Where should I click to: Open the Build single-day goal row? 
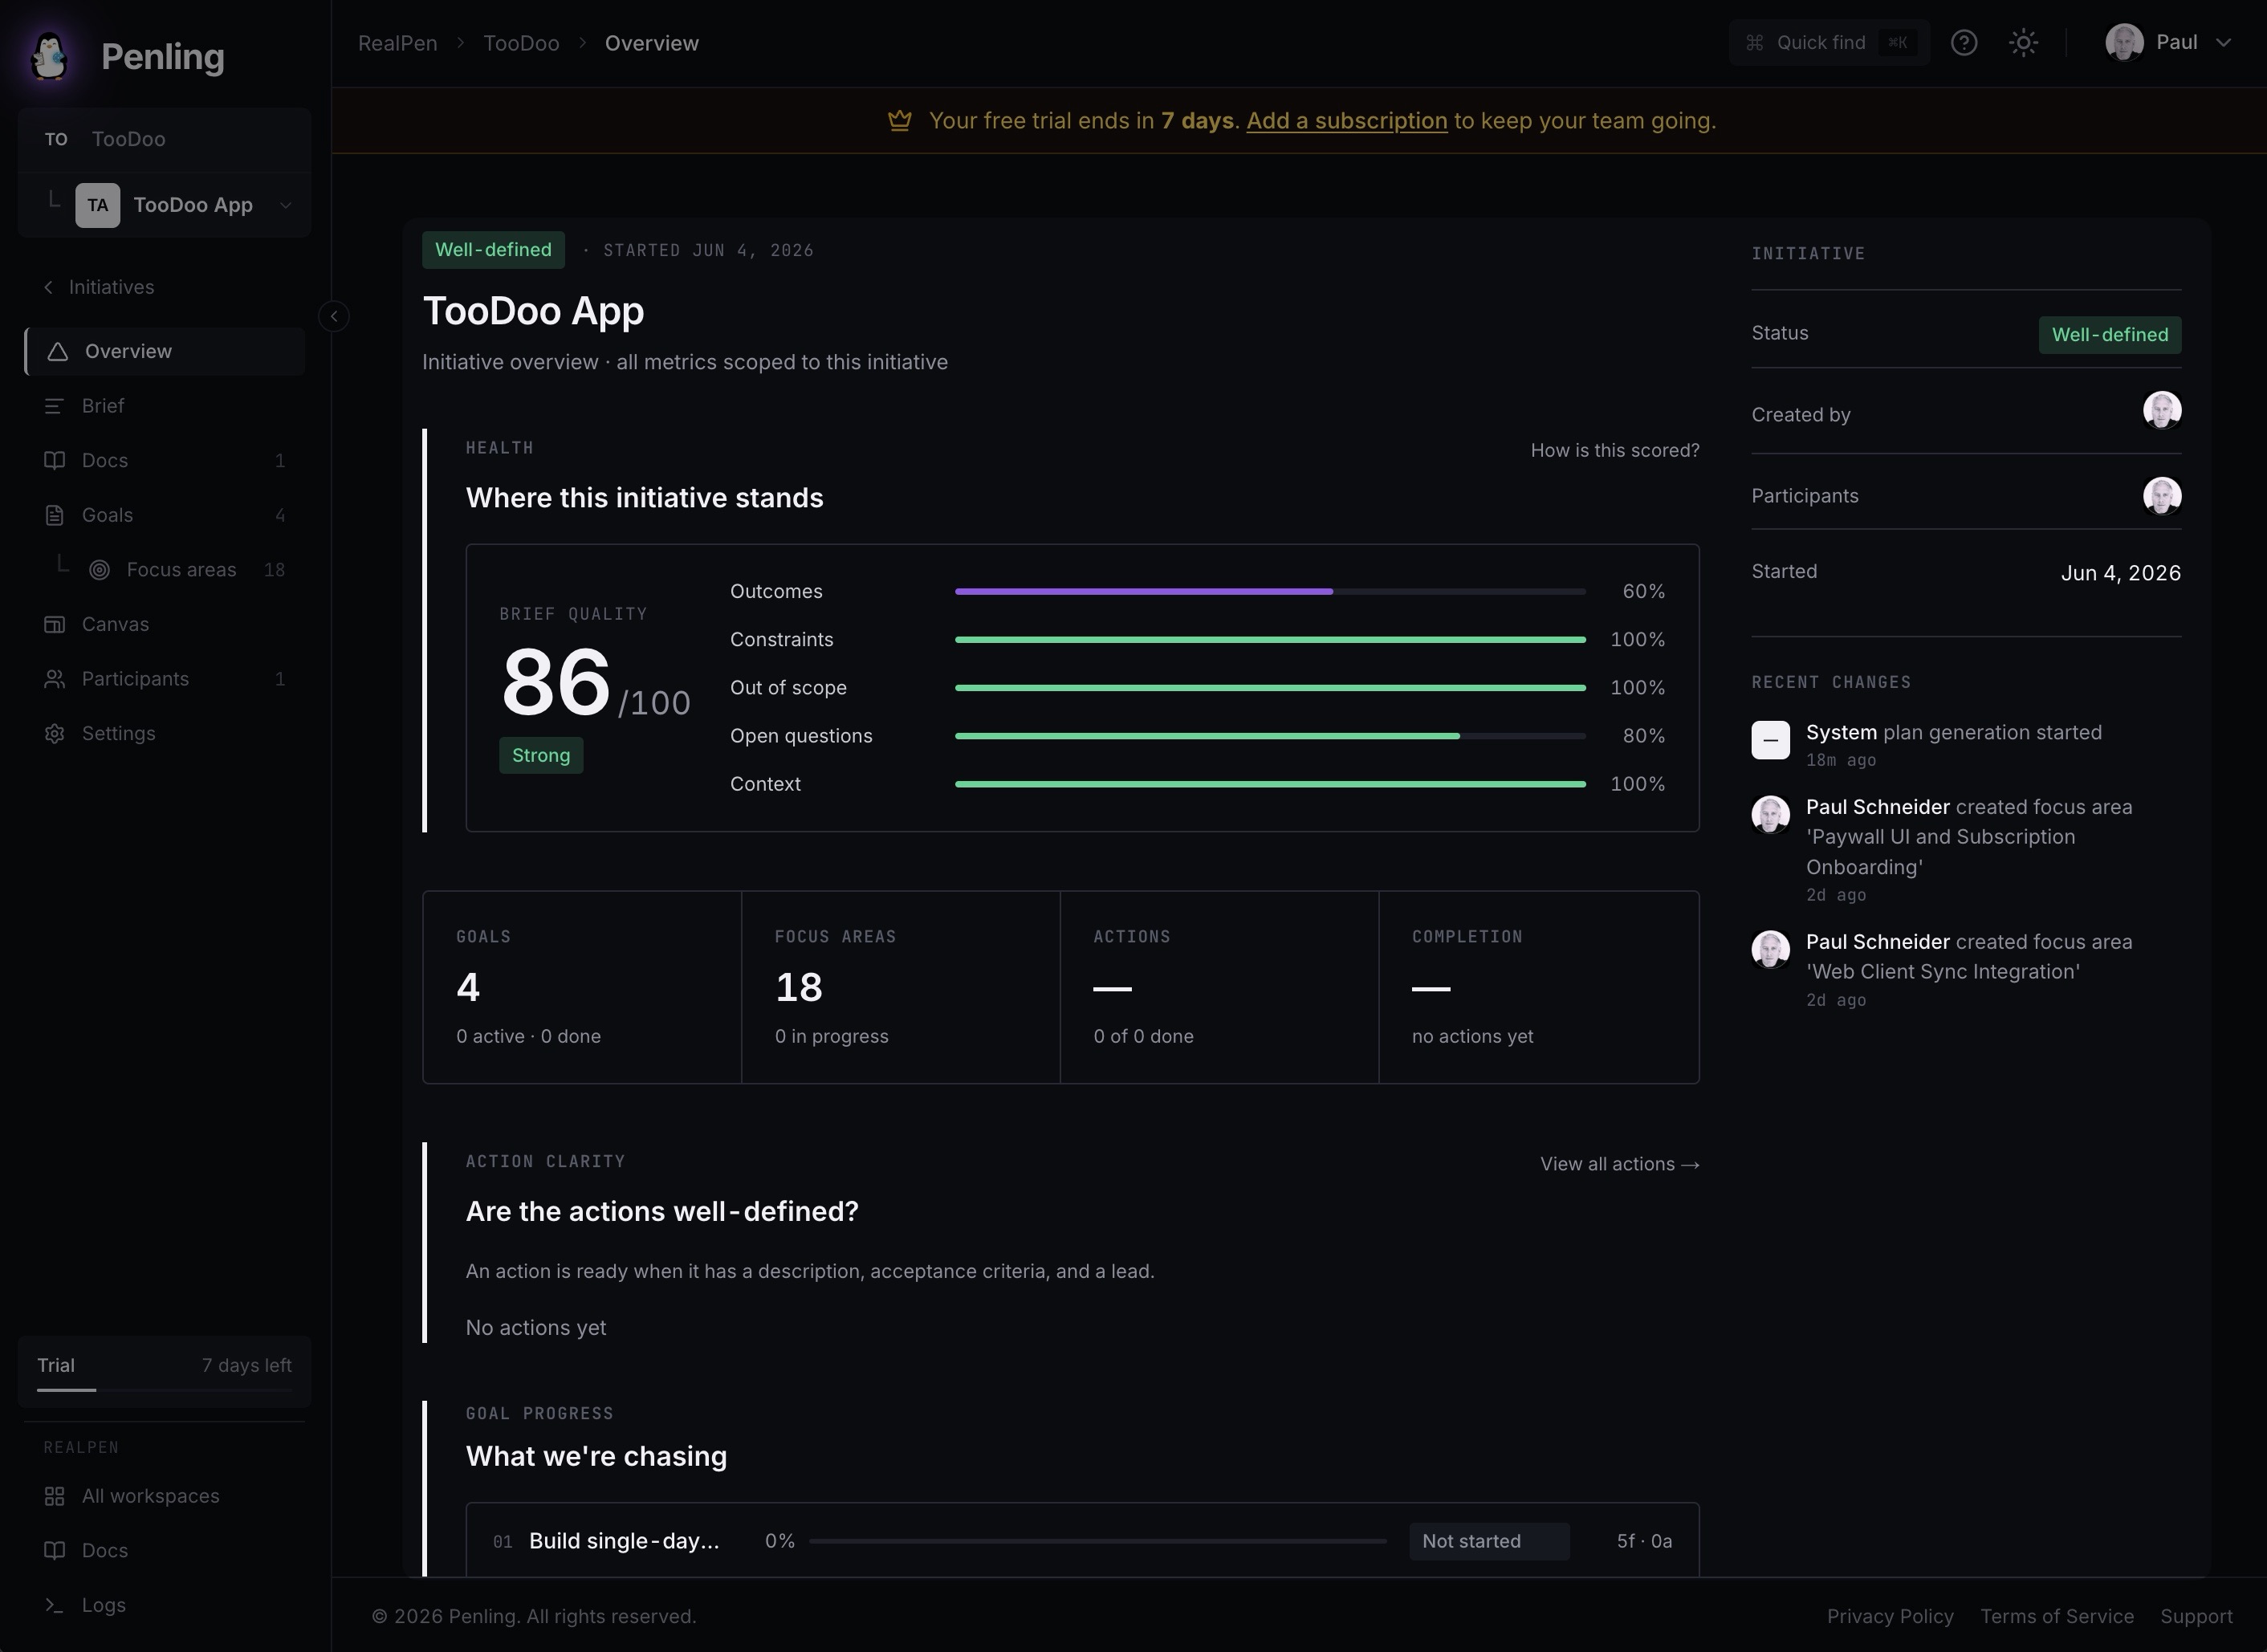1082,1541
